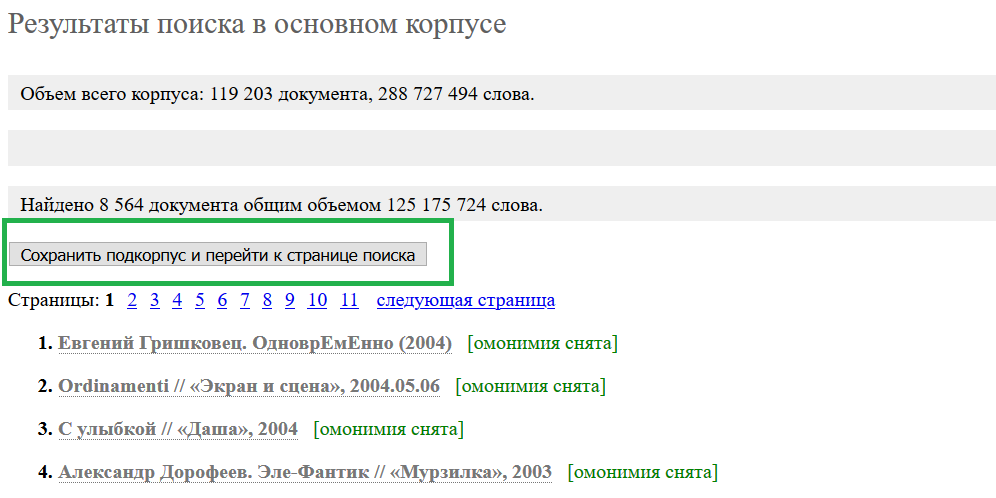Open page 7 of results

coord(244,300)
